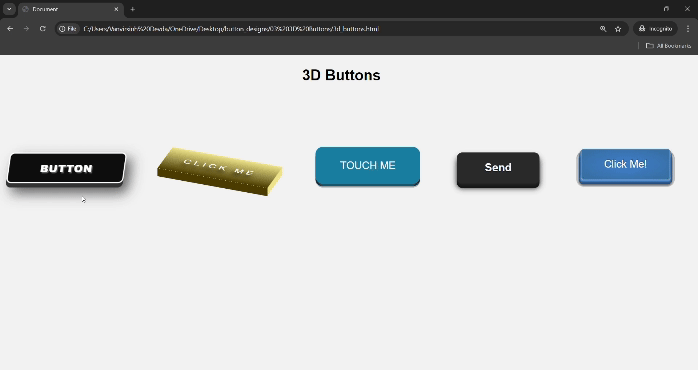Open a new tab with the plus icon

tap(132, 9)
